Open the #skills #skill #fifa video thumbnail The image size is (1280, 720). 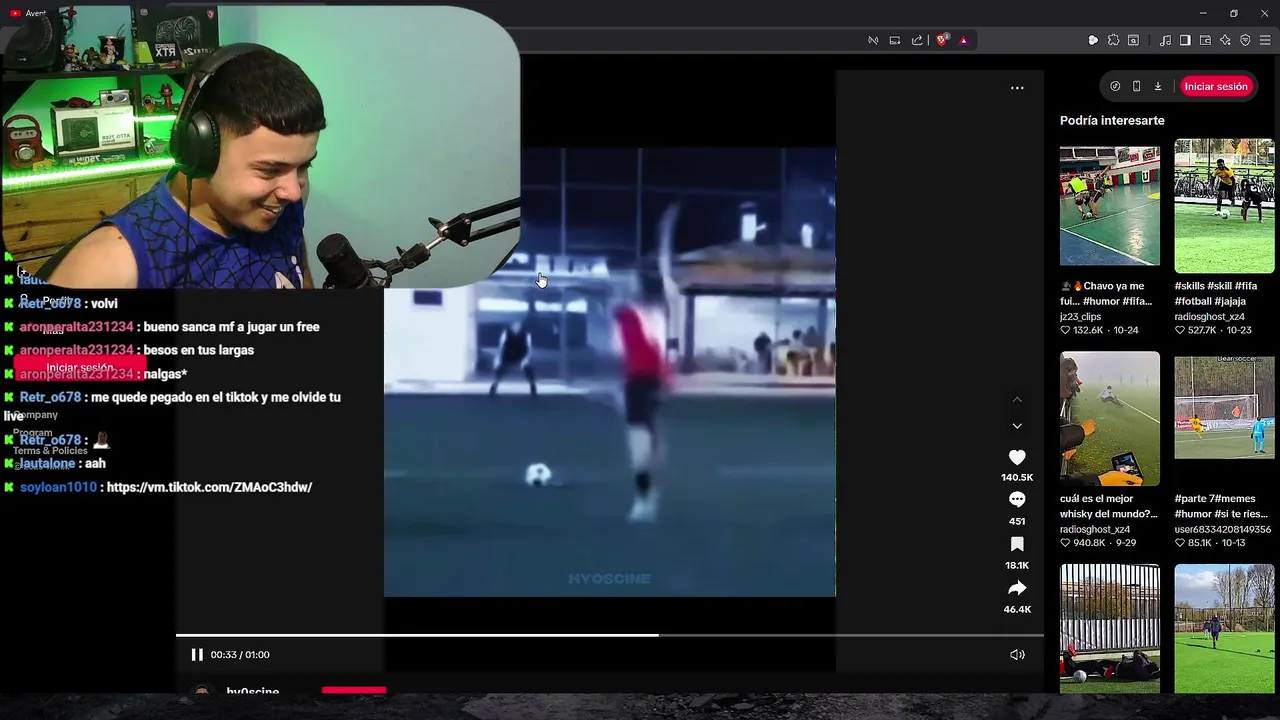(x=1224, y=205)
